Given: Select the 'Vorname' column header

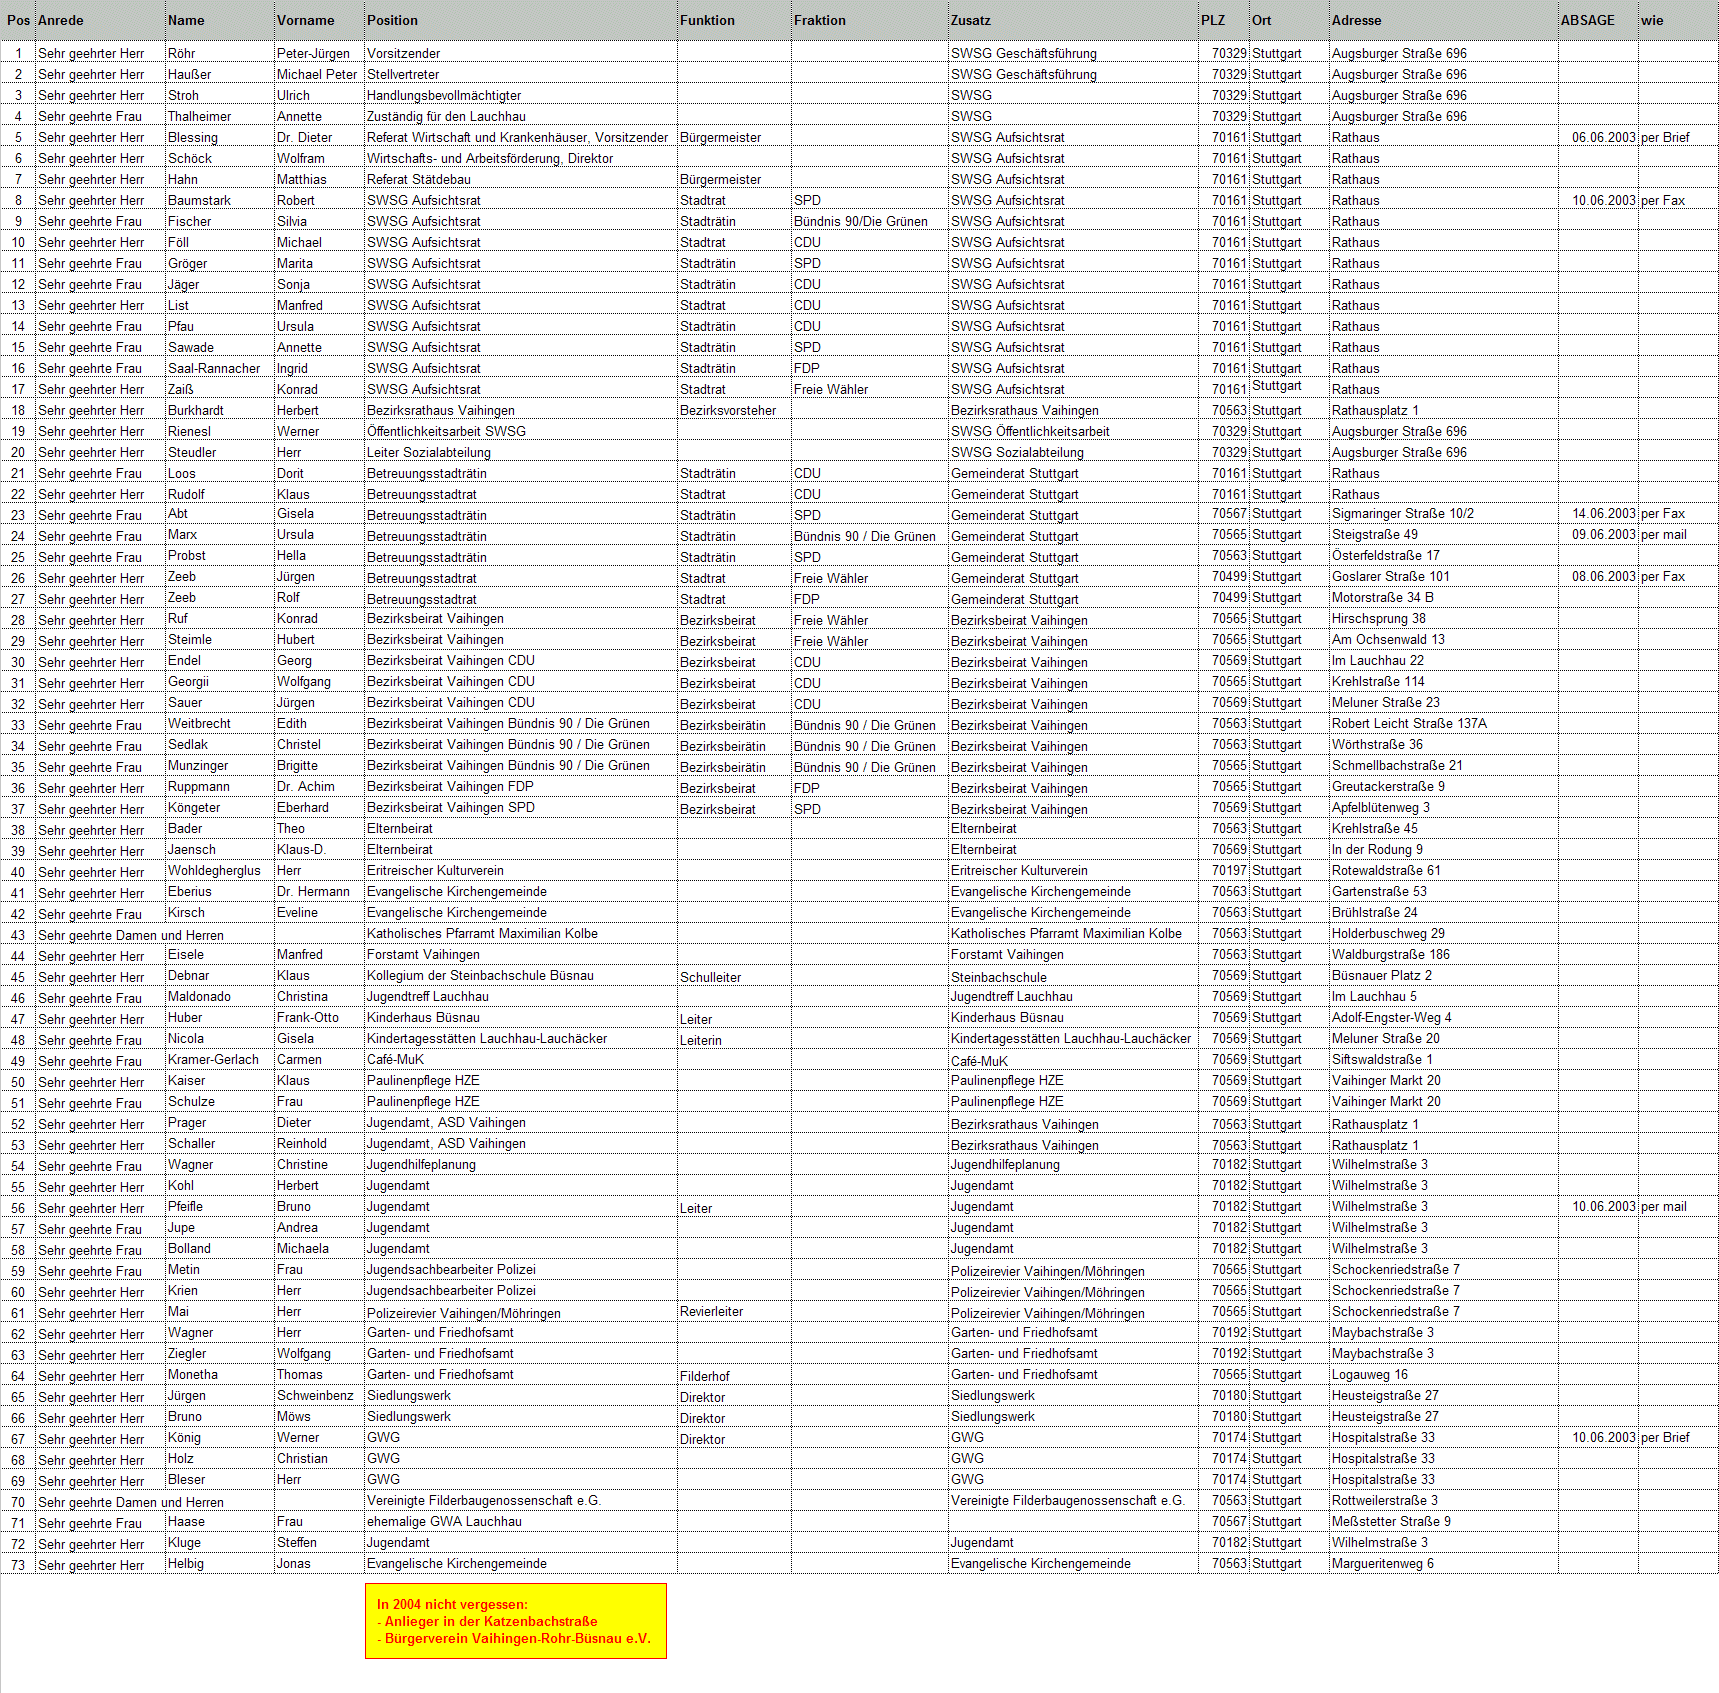Looking at the screenshot, I should click(305, 20).
